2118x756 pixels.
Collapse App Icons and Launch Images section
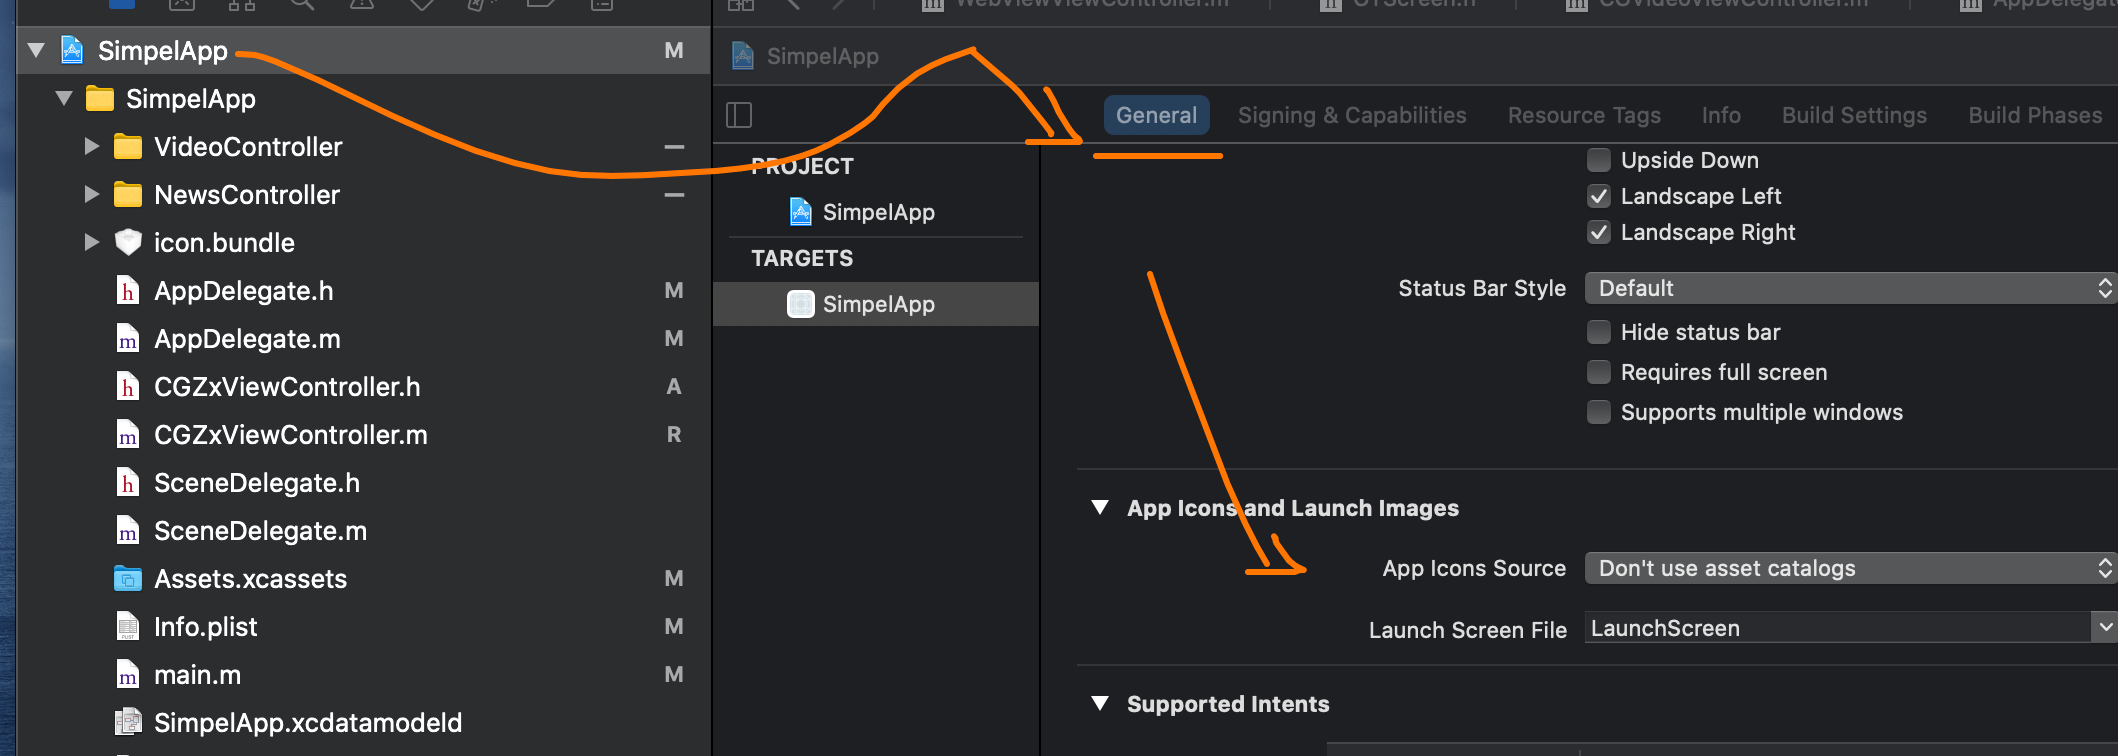click(x=1100, y=508)
